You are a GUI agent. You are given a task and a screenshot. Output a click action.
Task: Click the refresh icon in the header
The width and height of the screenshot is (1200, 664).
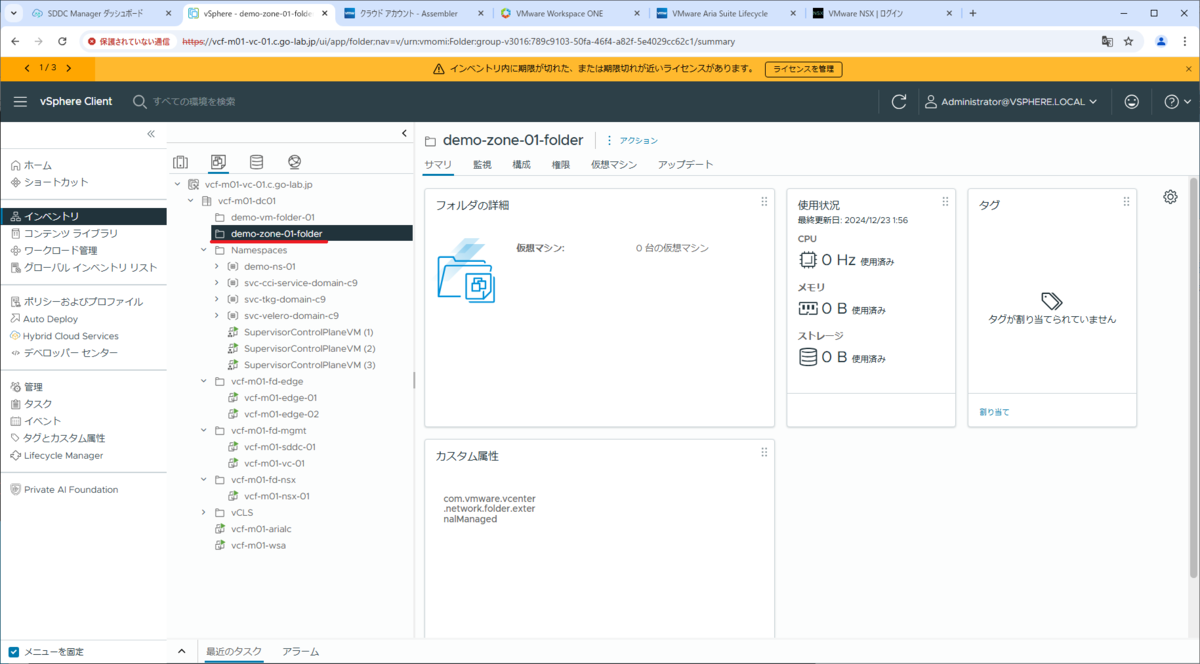point(899,102)
